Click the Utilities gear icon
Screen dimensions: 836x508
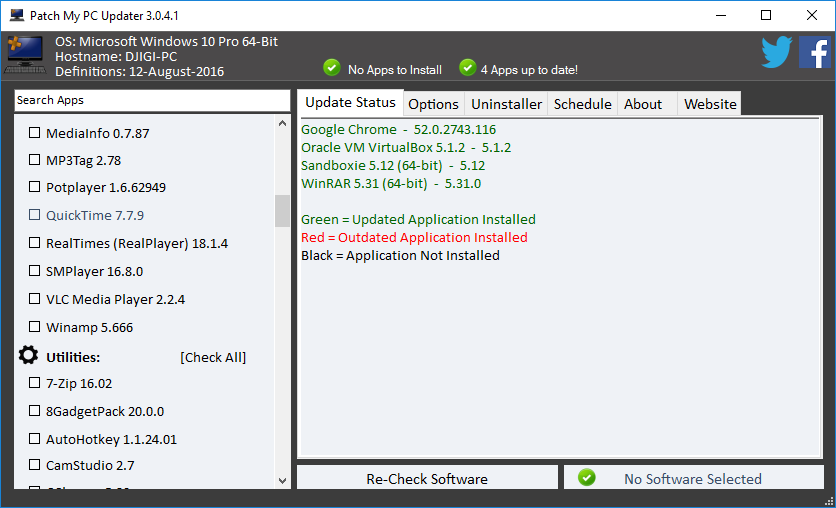pyautogui.click(x=28, y=356)
